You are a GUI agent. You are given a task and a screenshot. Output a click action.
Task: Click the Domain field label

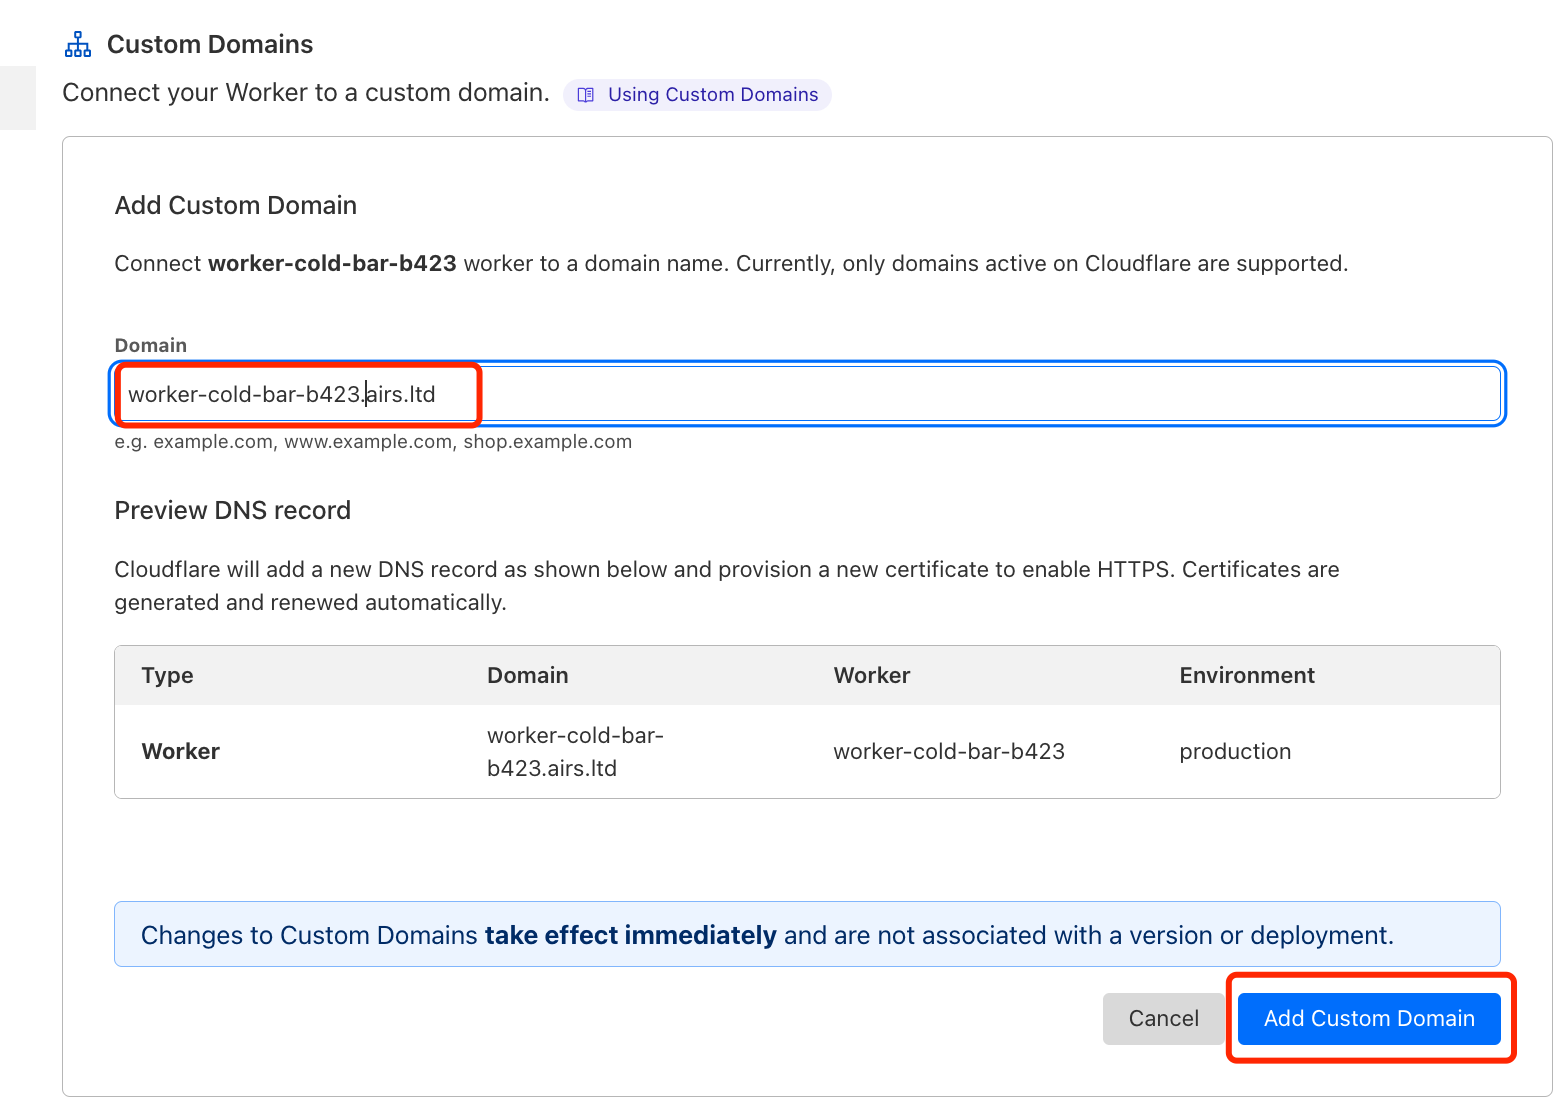[151, 345]
